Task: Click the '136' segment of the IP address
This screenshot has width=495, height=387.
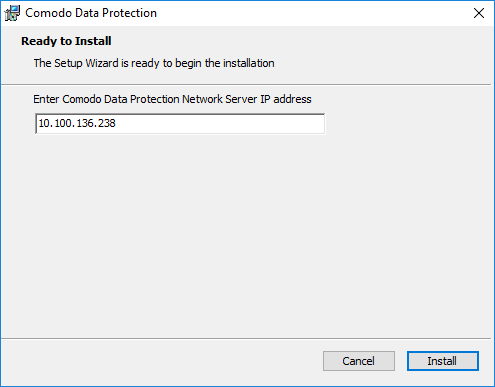Action: pyautogui.click(x=85, y=123)
